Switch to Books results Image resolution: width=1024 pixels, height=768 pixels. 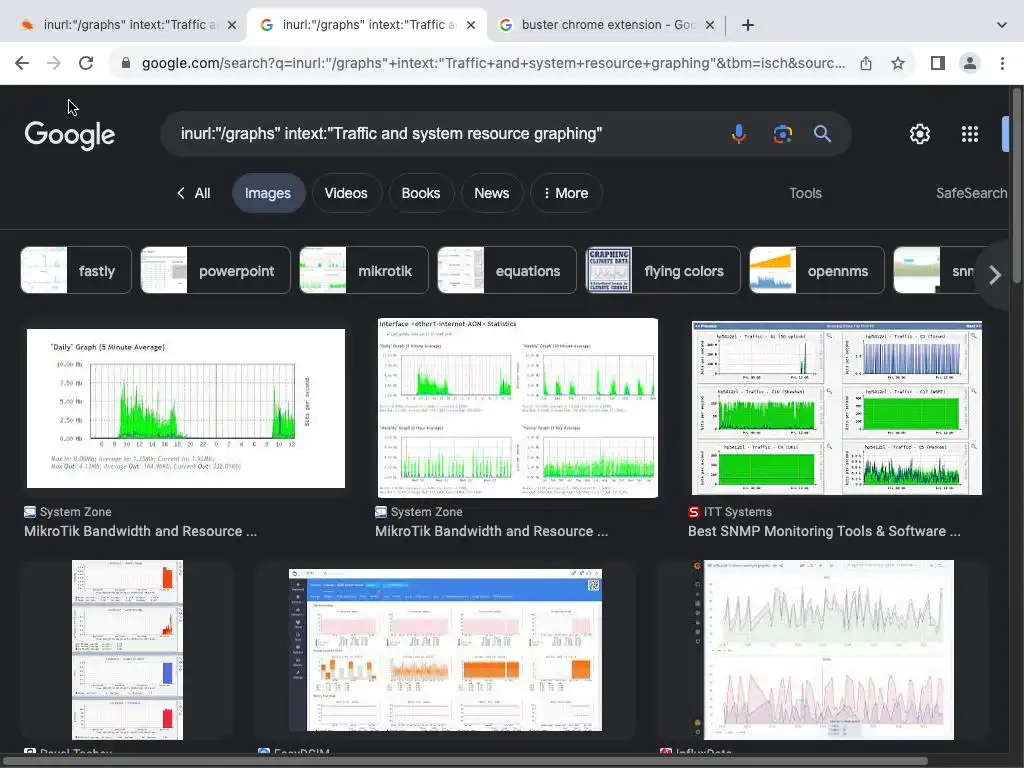421,193
